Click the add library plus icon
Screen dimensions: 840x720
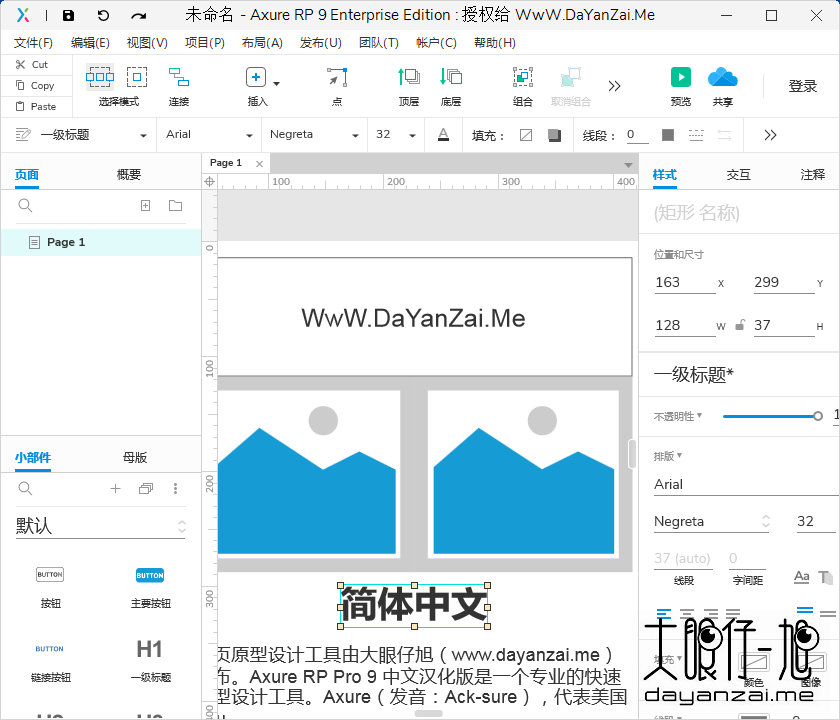tap(115, 488)
